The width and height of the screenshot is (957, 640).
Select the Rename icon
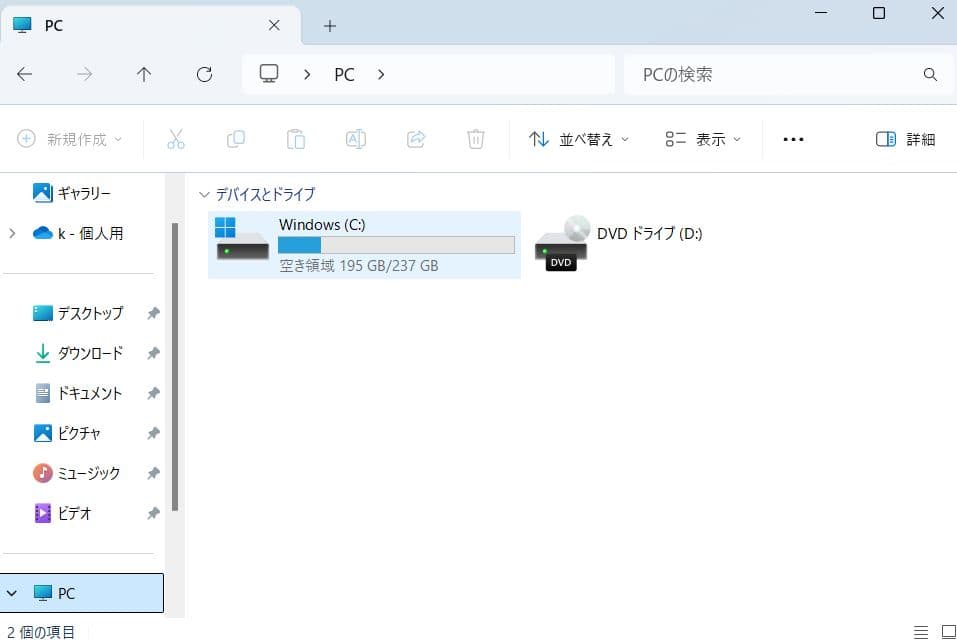pyautogui.click(x=356, y=139)
